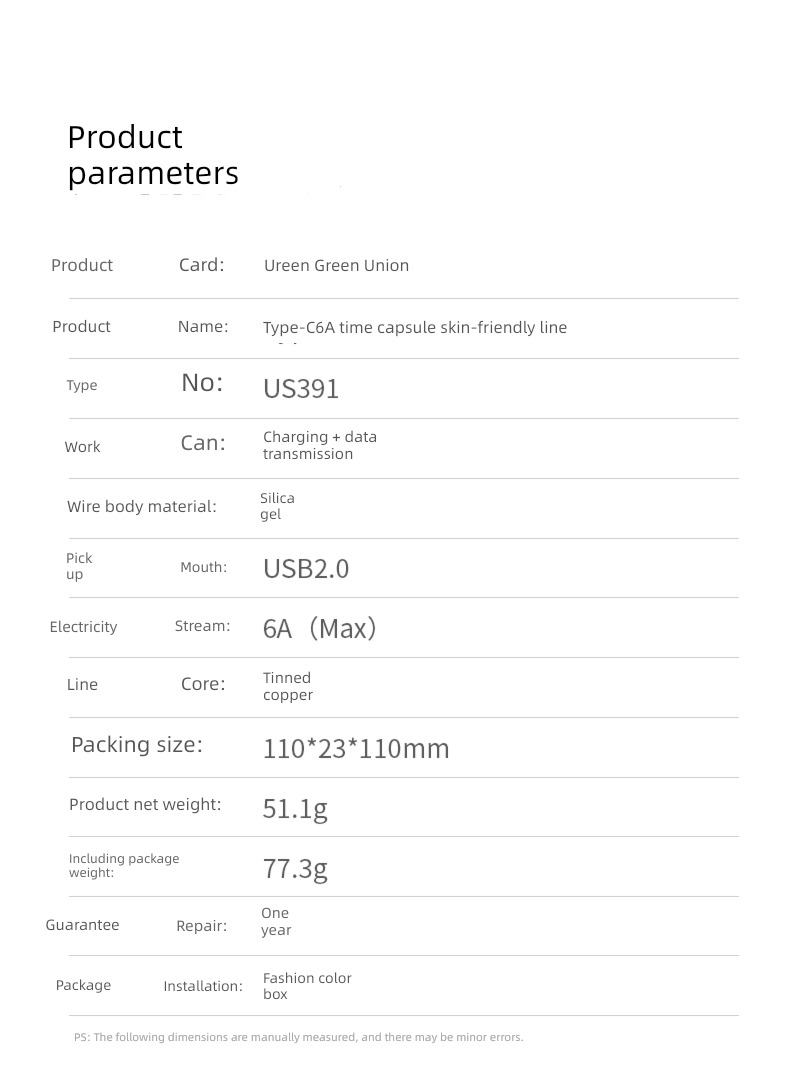Click the Including package weight label

(x=124, y=866)
